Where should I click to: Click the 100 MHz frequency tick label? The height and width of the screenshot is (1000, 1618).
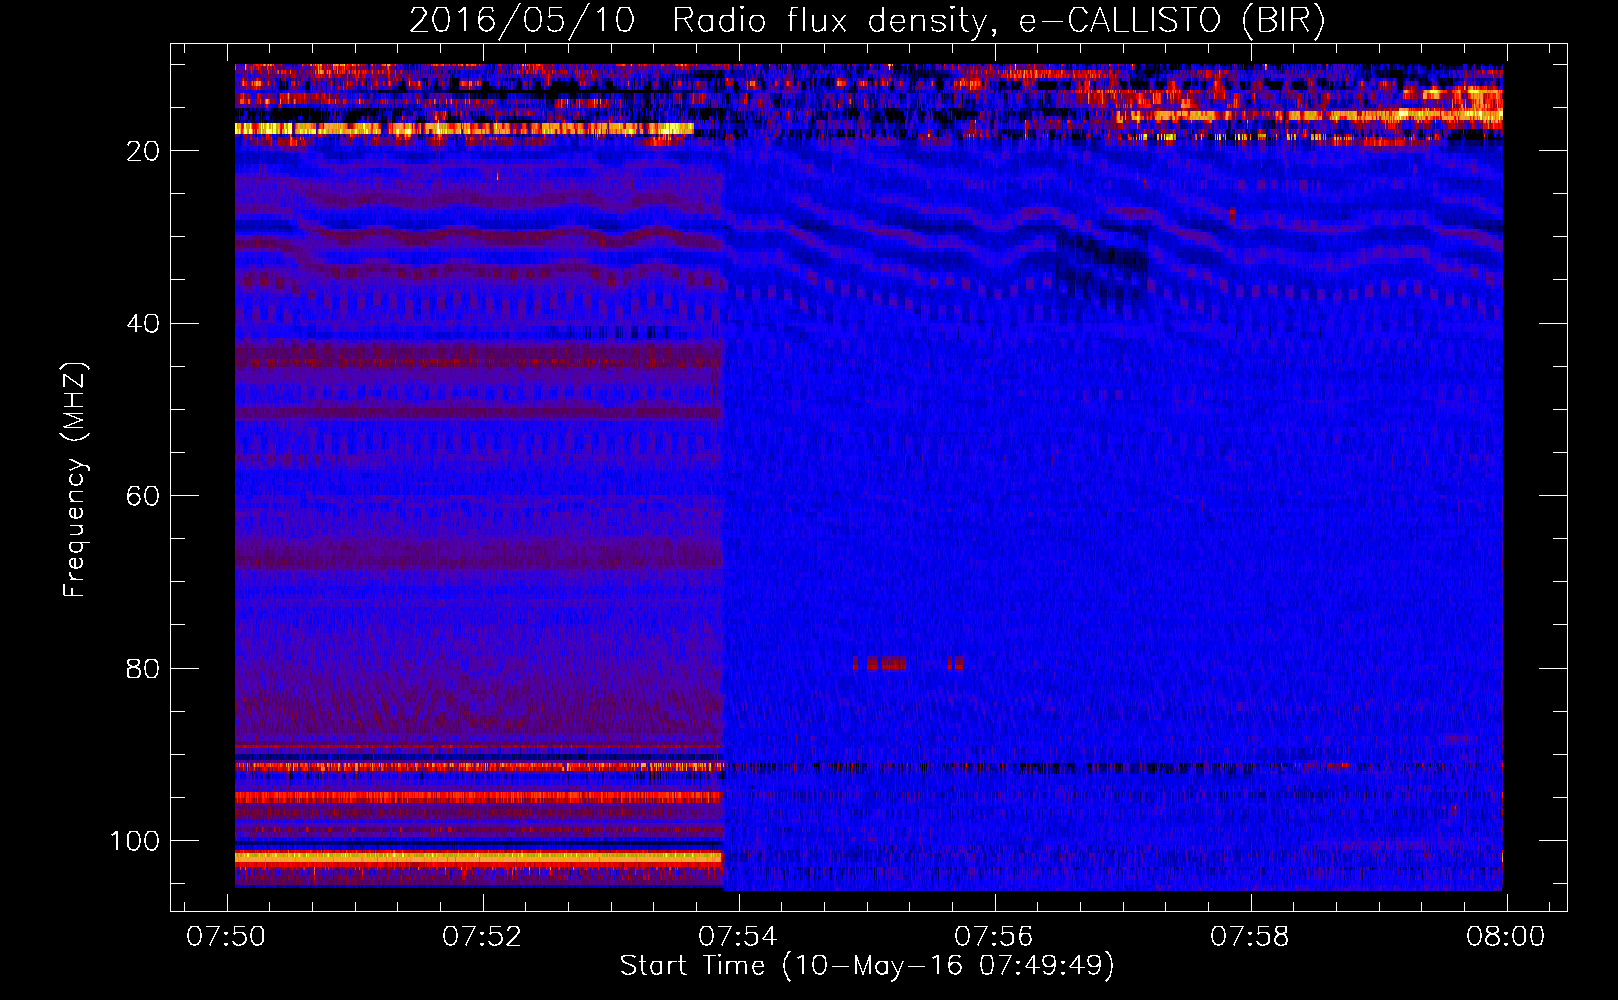(x=135, y=841)
